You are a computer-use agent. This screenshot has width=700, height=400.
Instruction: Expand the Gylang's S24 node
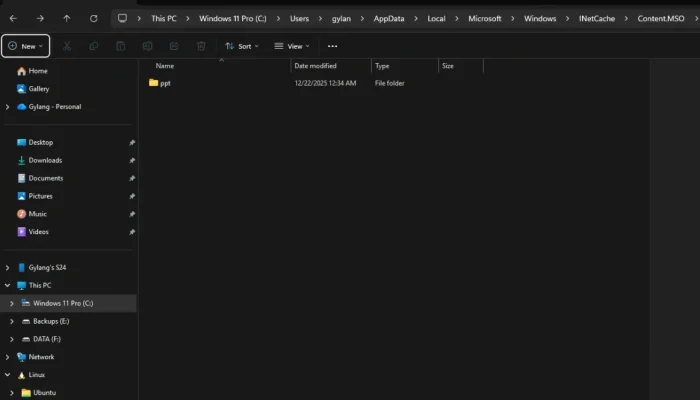point(8,267)
